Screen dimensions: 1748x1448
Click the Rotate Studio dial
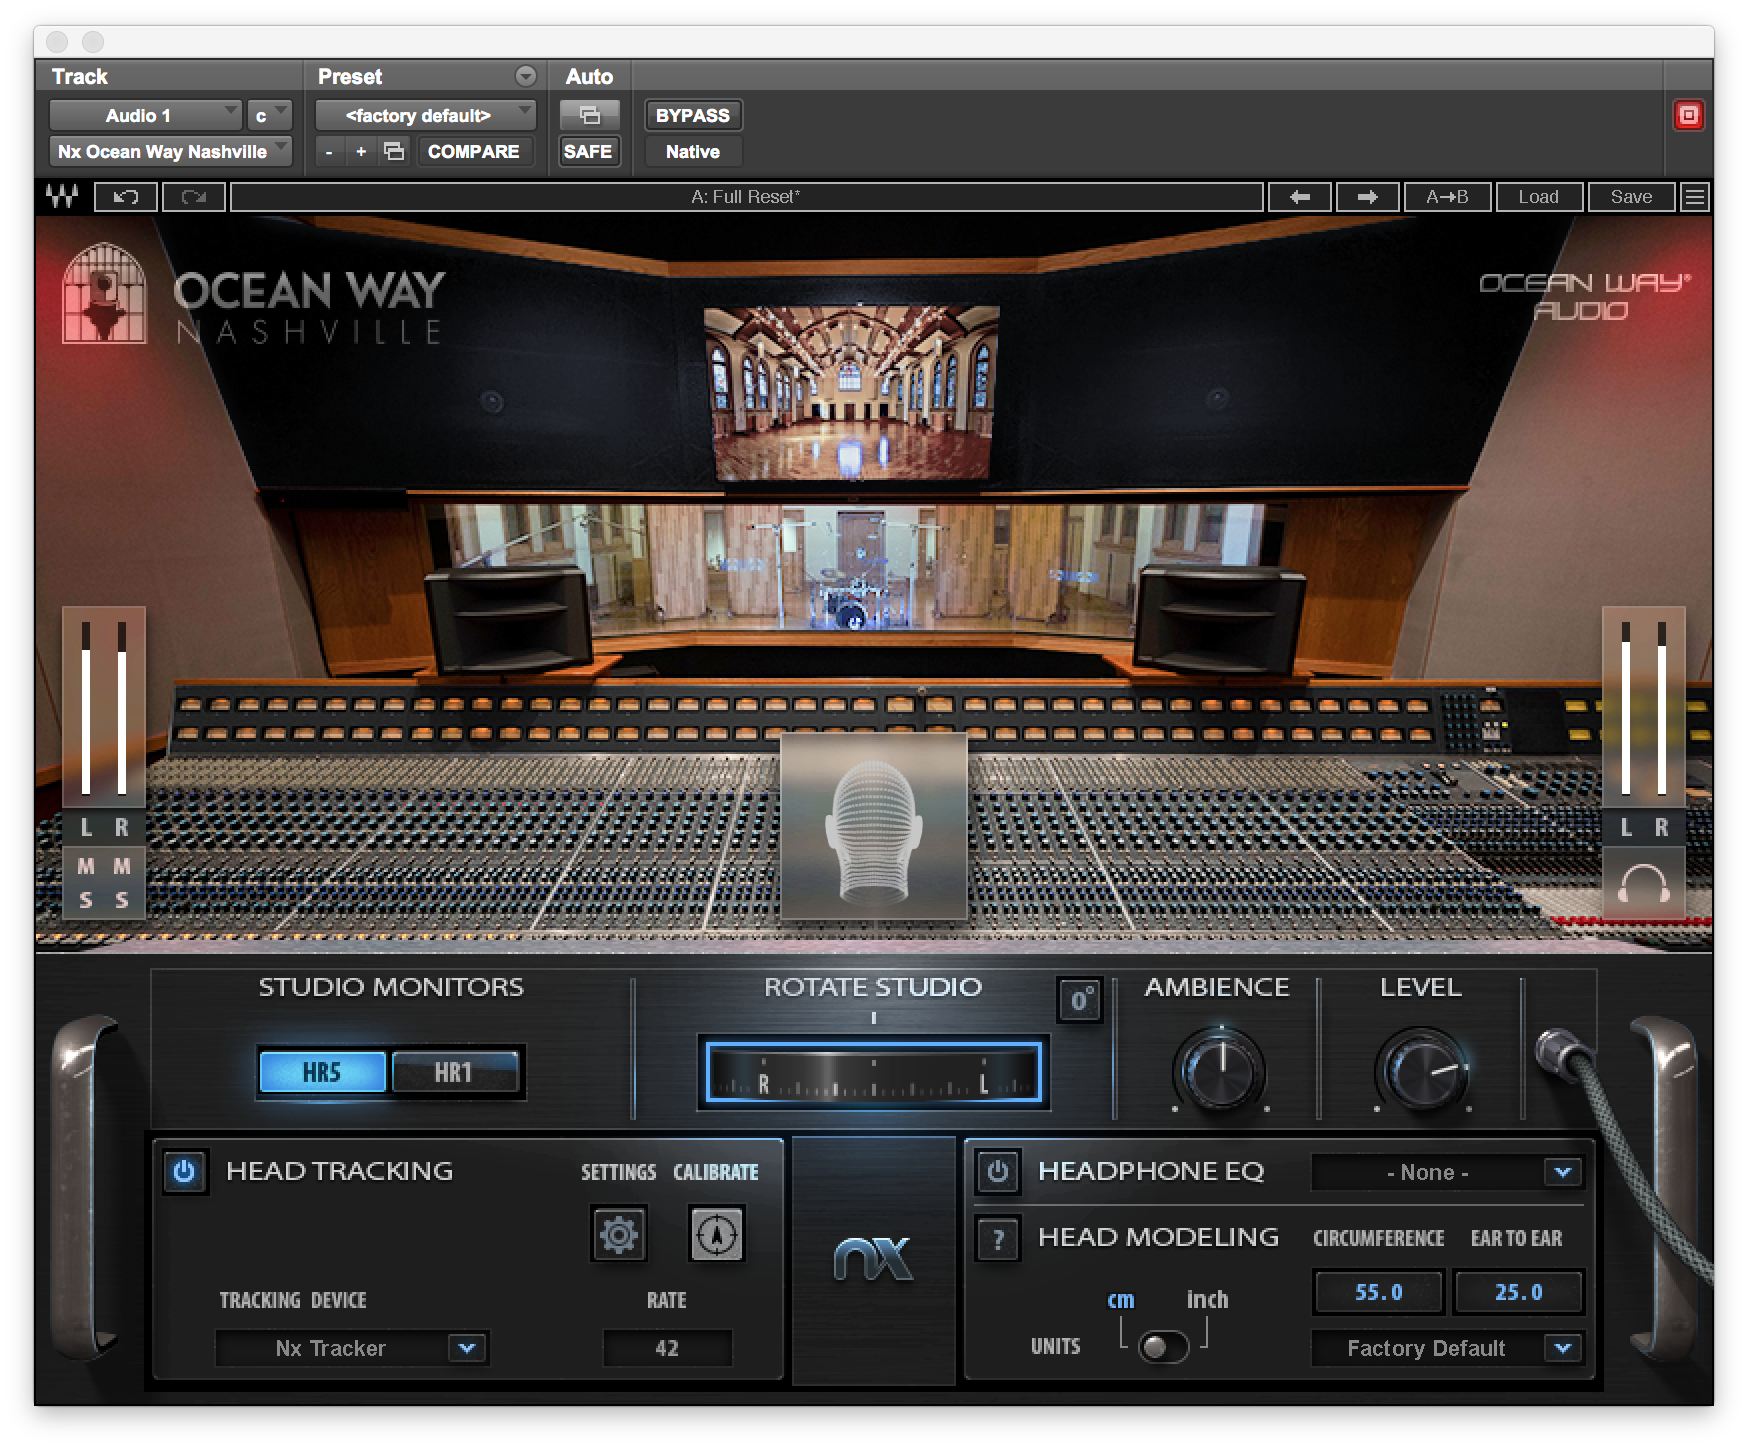tap(873, 1071)
